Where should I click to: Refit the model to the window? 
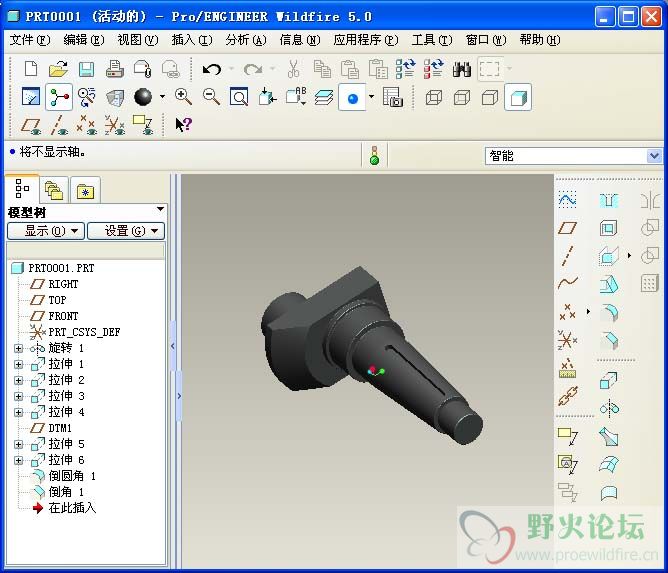239,97
